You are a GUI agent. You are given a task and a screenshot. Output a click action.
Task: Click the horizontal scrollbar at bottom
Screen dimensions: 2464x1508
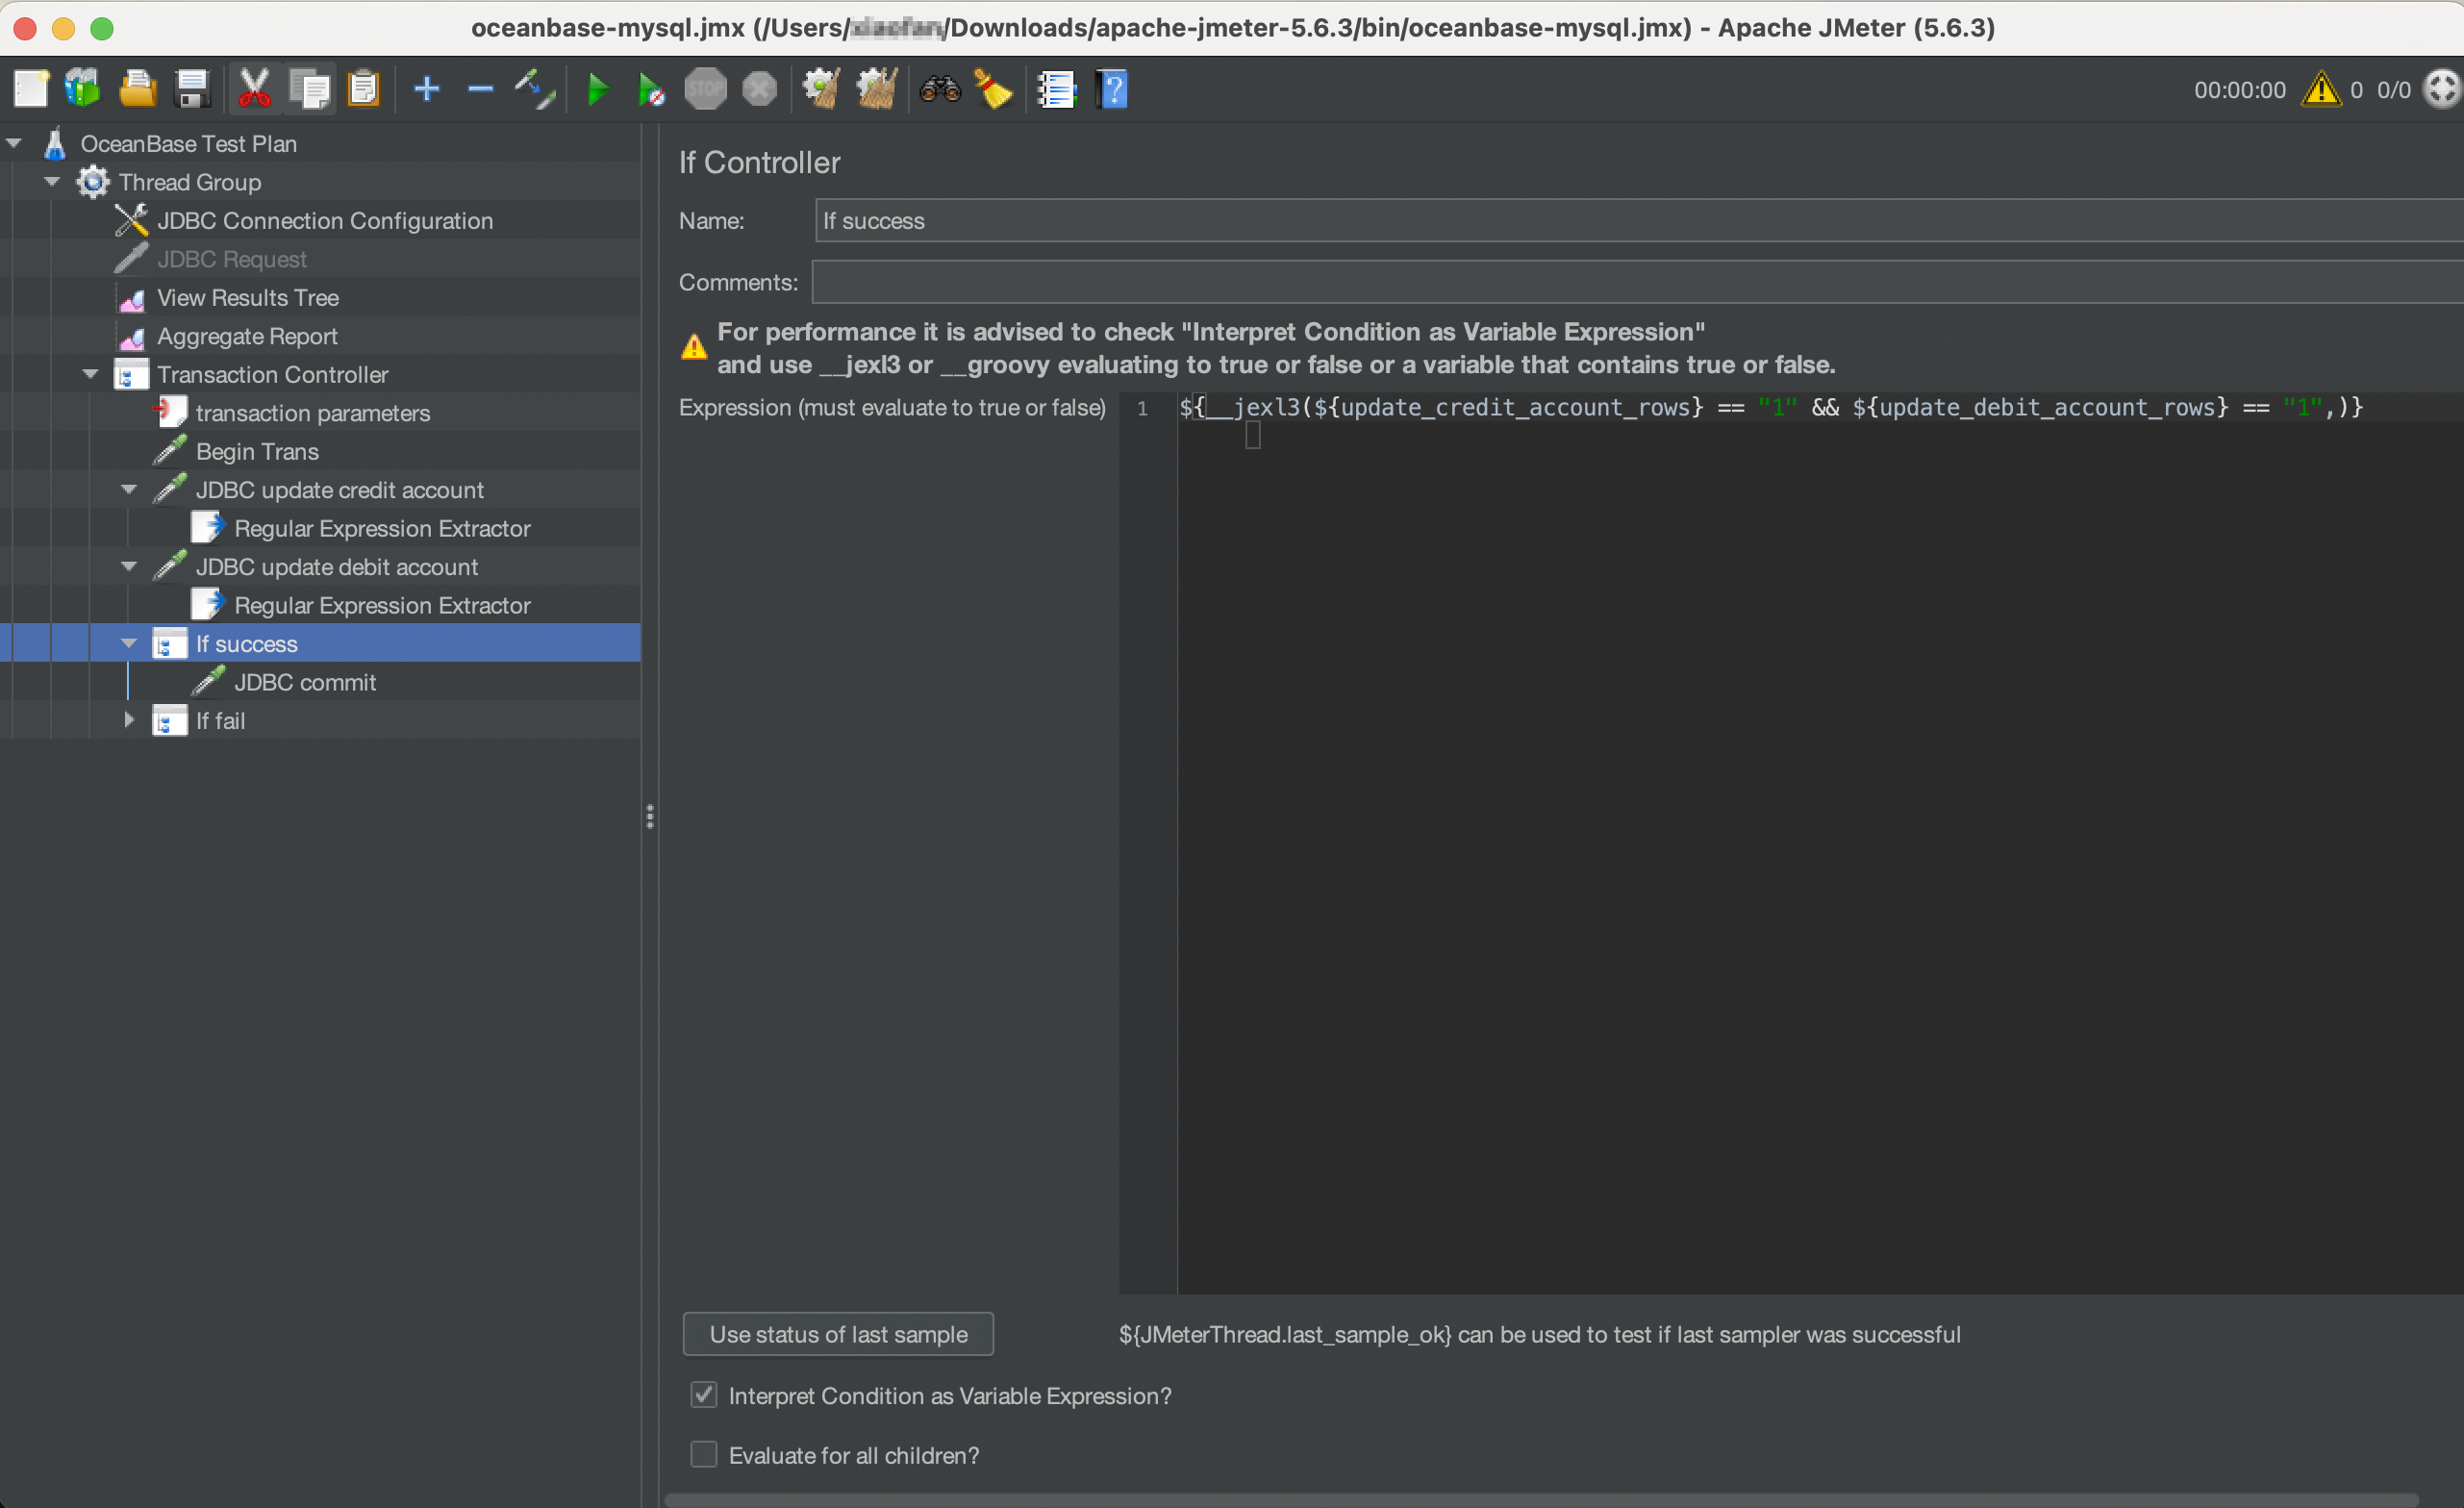tap(1540, 1499)
